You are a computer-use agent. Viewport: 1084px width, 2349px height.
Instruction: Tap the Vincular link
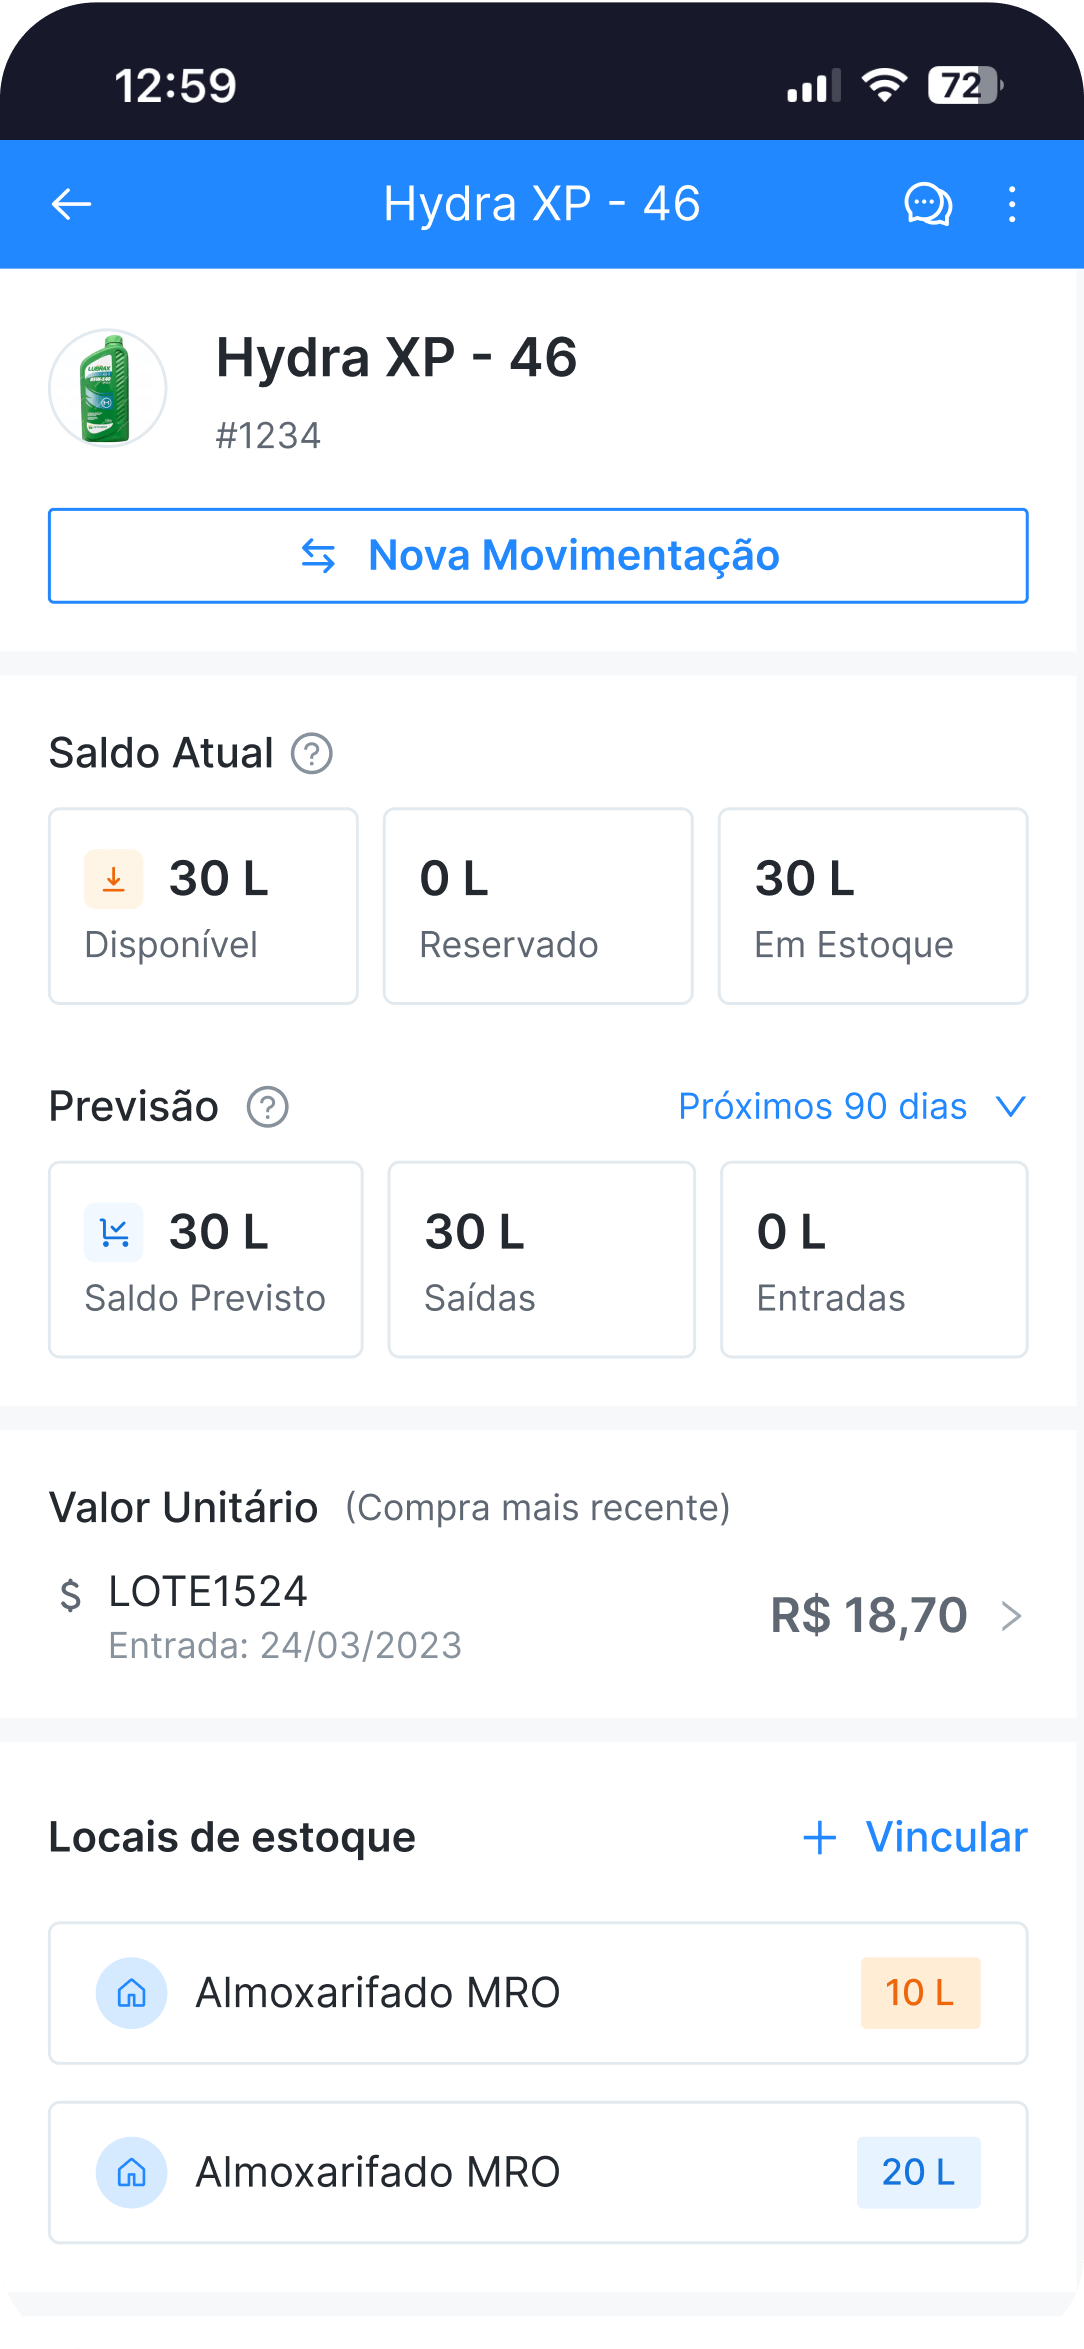click(x=915, y=1837)
